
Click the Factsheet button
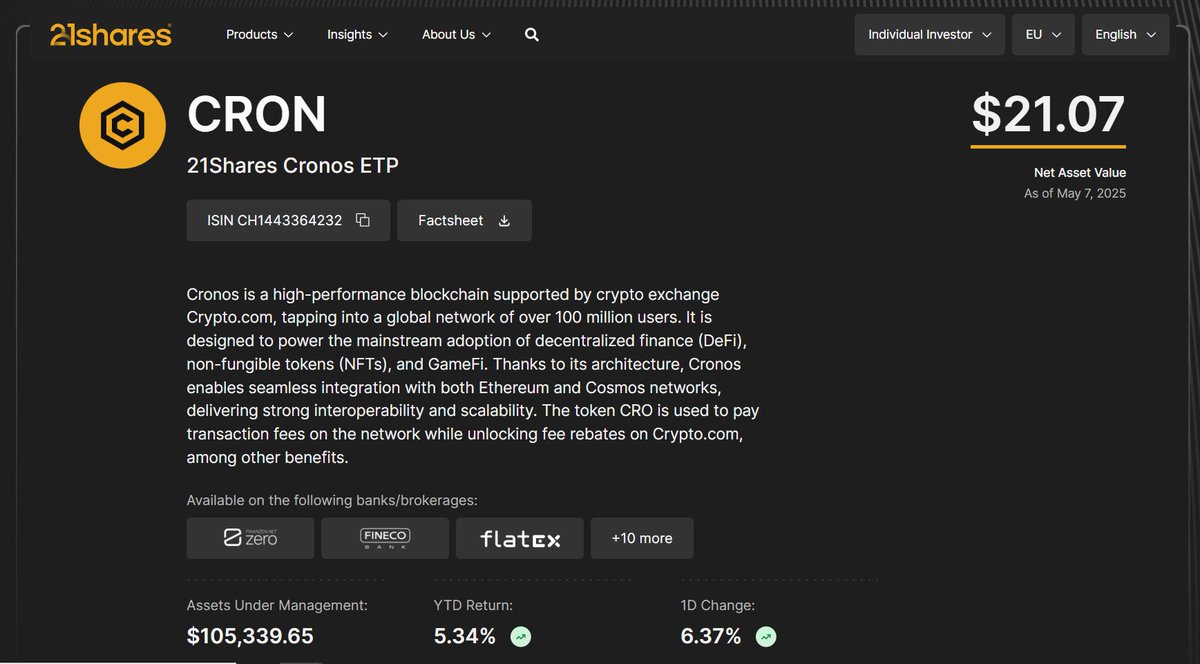pyautogui.click(x=464, y=220)
